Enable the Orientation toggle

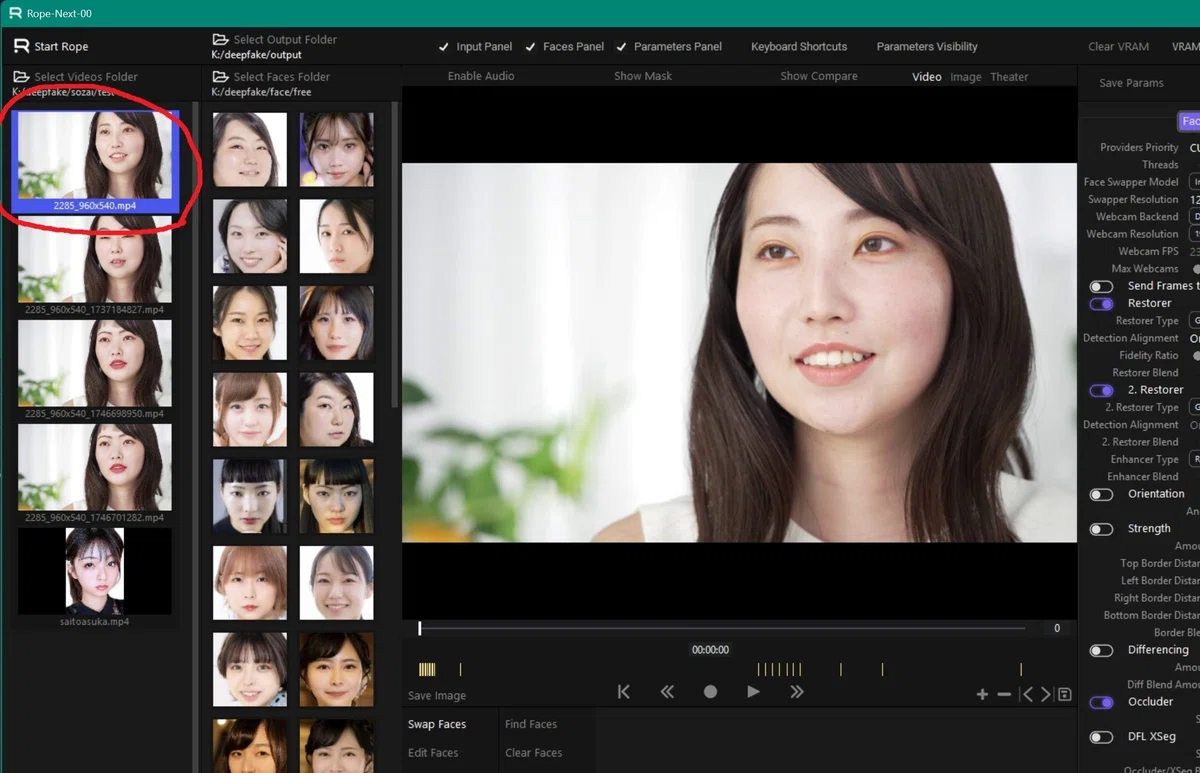click(x=1101, y=495)
